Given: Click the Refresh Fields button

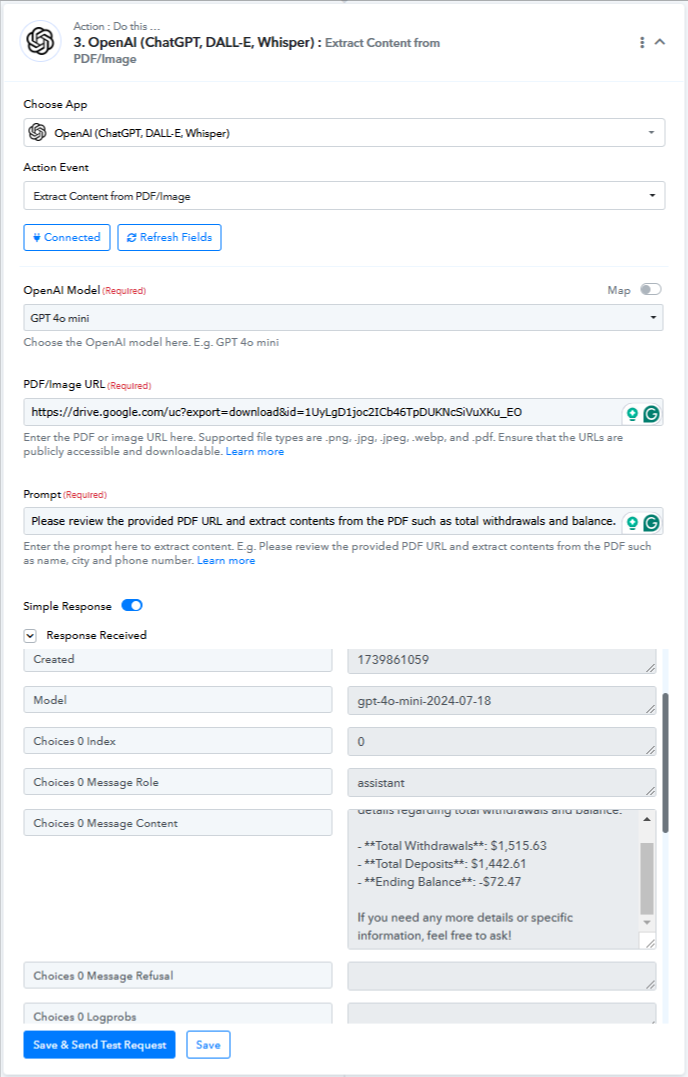Looking at the screenshot, I should coord(169,238).
